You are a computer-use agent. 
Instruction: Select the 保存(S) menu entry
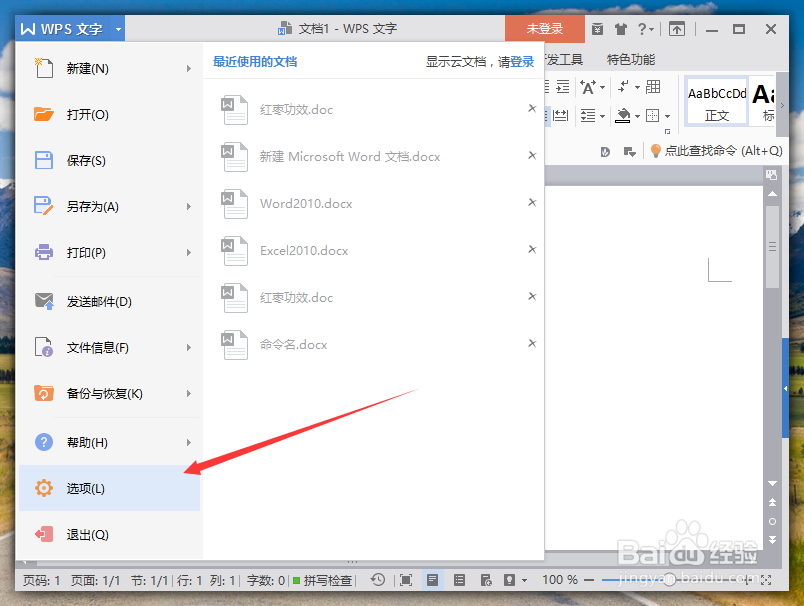coord(109,160)
